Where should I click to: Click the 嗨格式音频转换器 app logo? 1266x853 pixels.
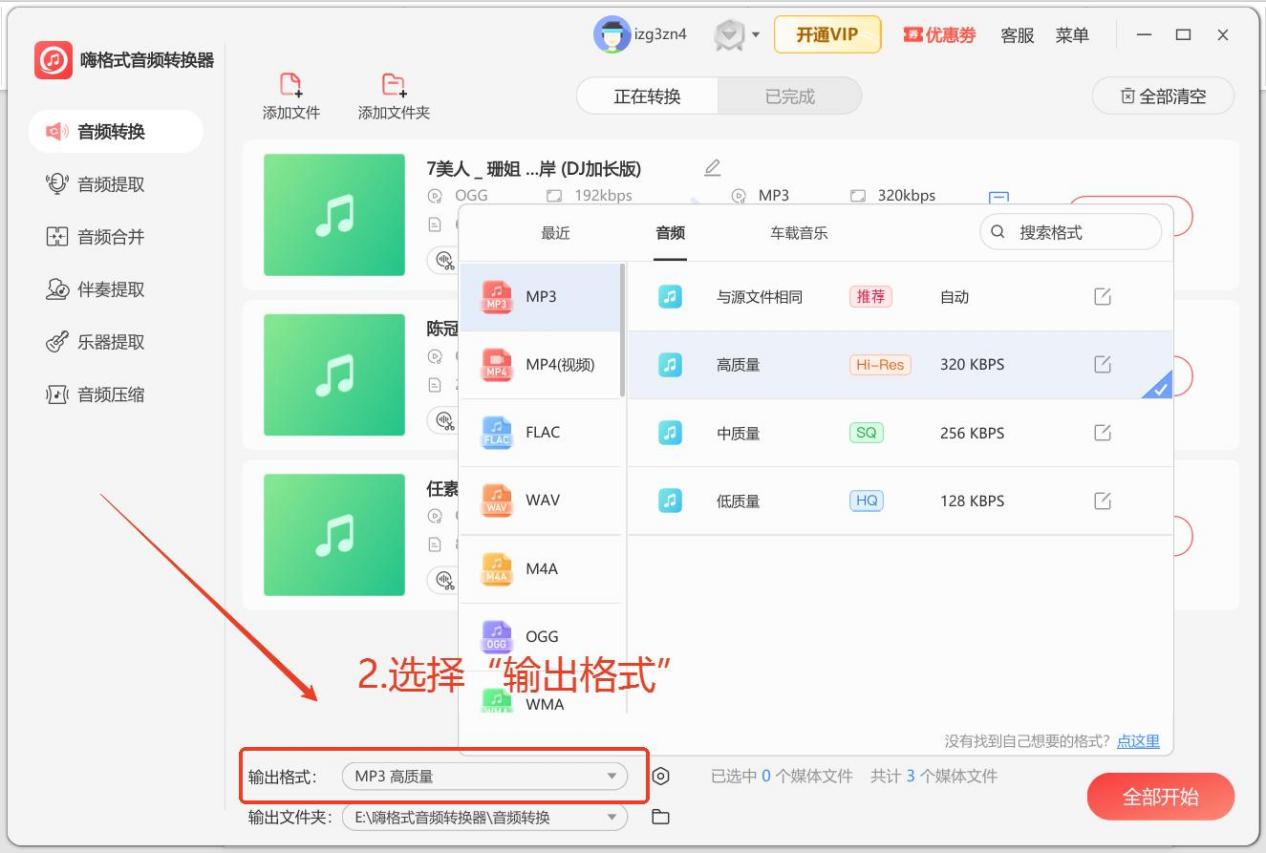tap(54, 60)
